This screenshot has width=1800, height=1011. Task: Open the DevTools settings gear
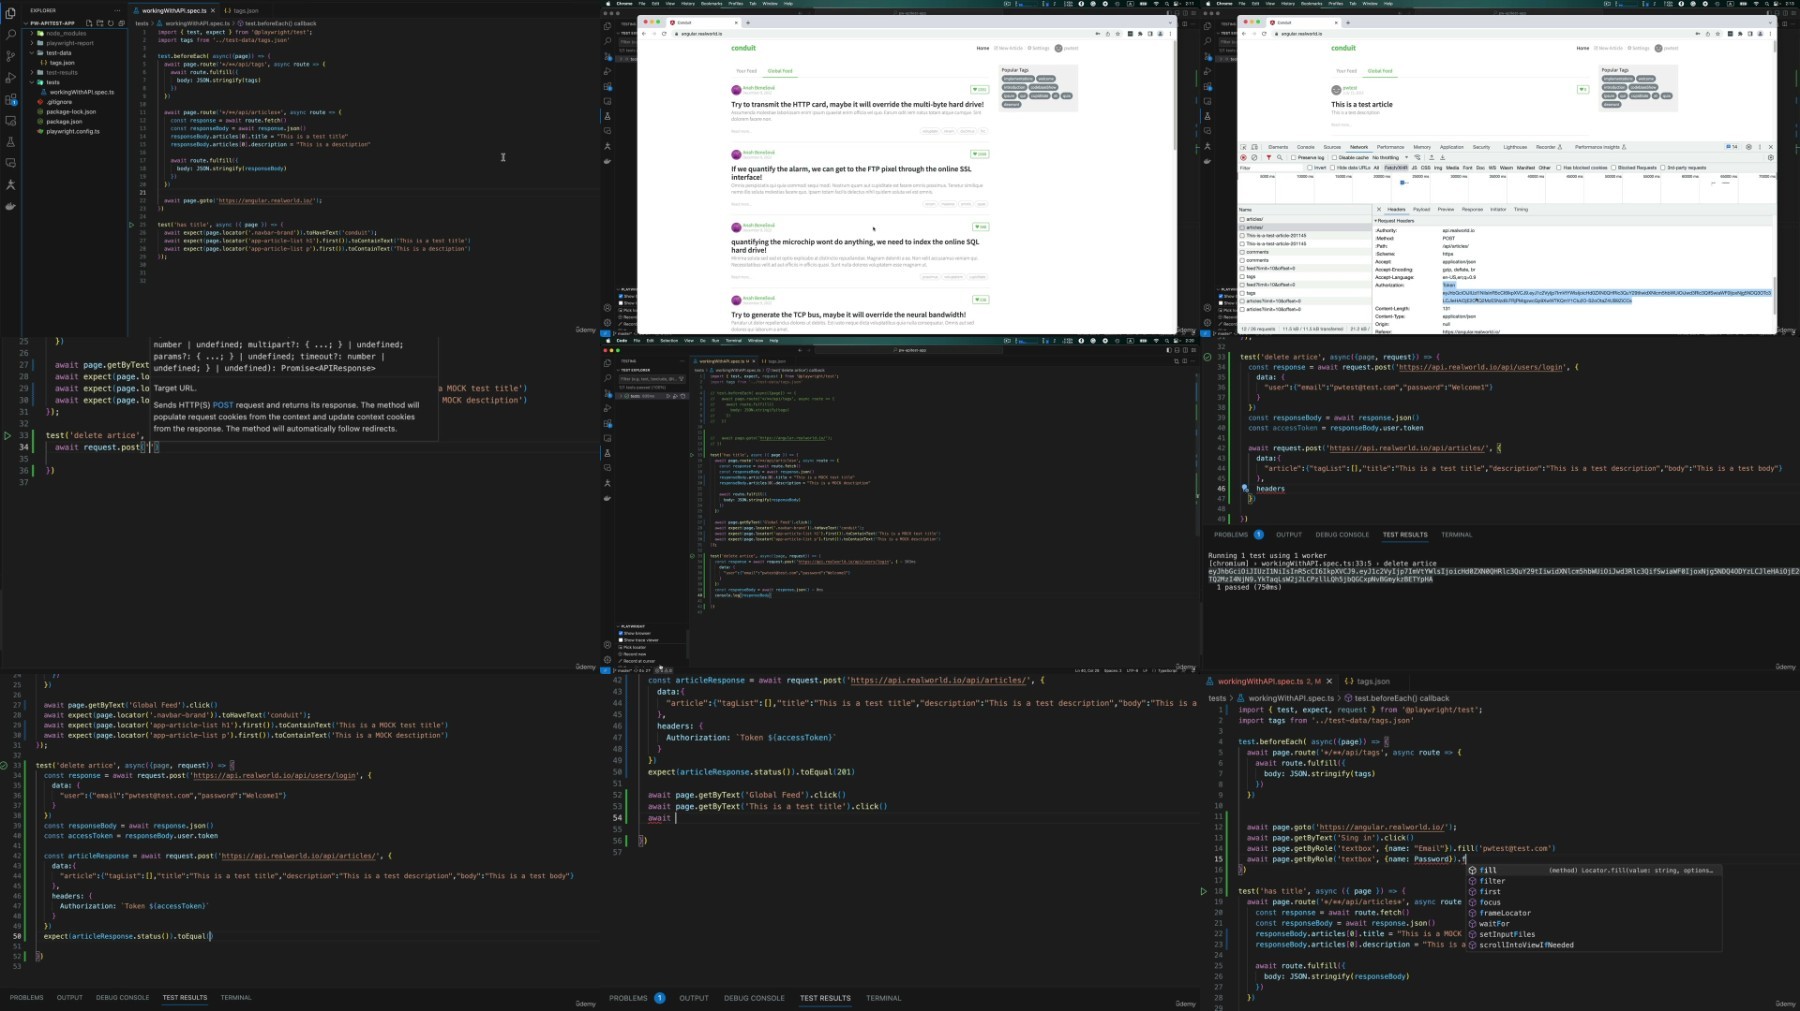point(1749,147)
